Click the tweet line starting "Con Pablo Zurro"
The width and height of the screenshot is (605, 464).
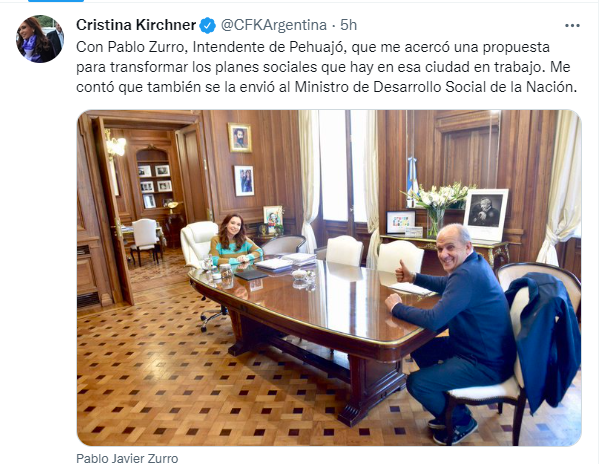313,47
